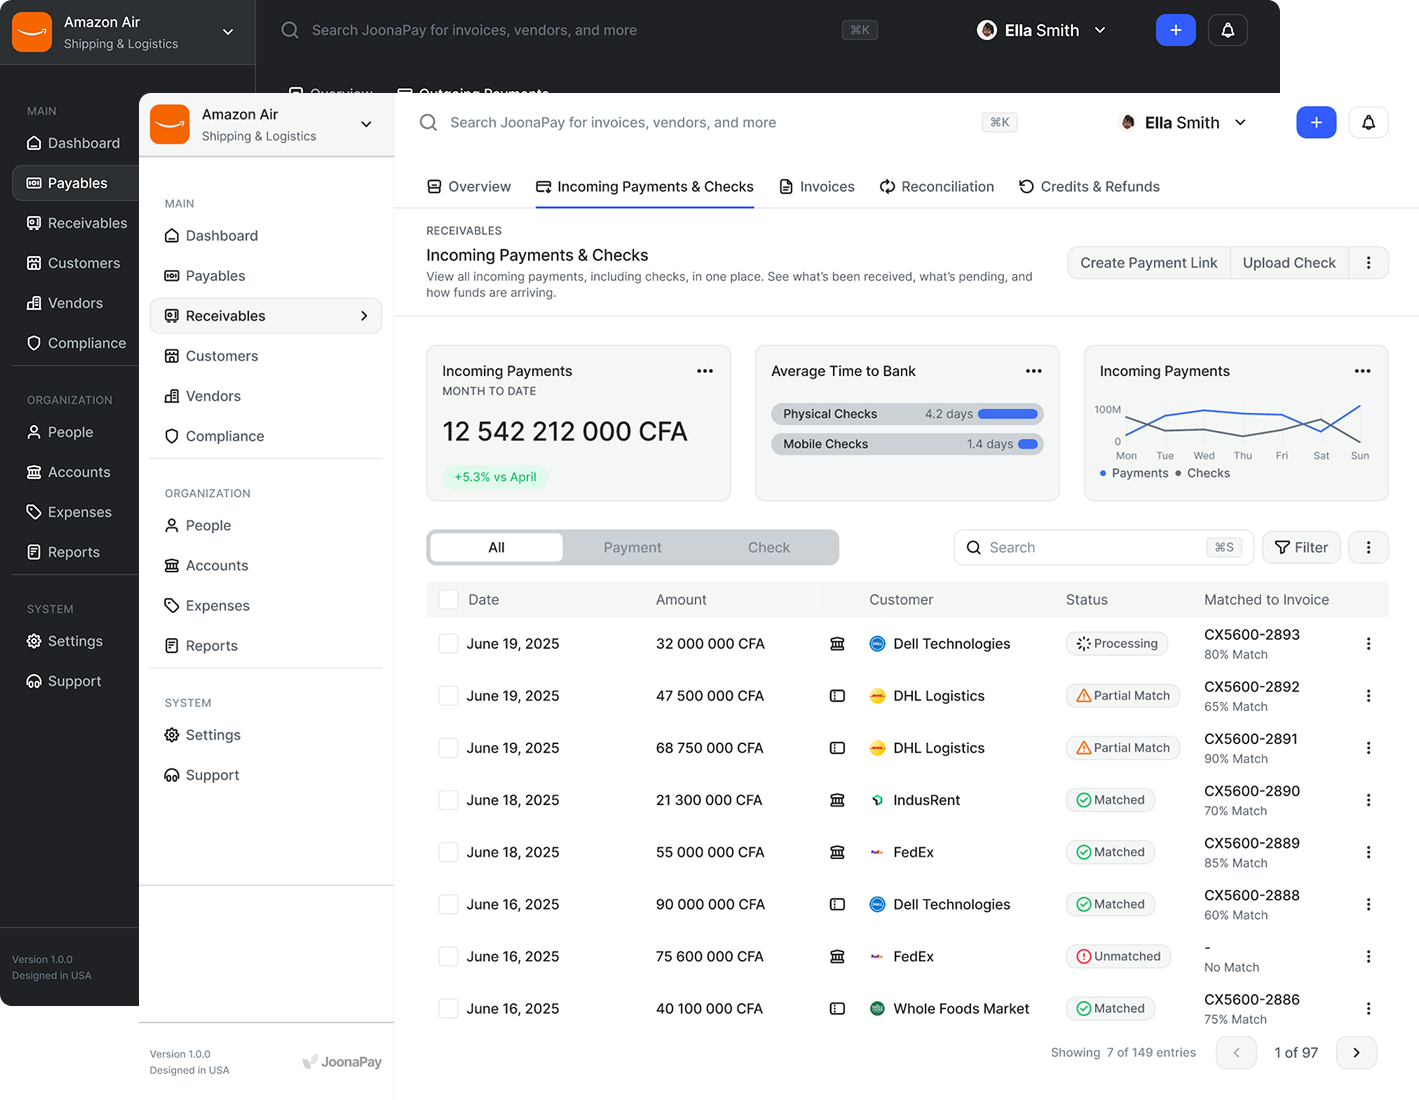Select checkbox for 32 000 000 CFA row
Screen dimensions: 1419x1100
[x=448, y=644]
